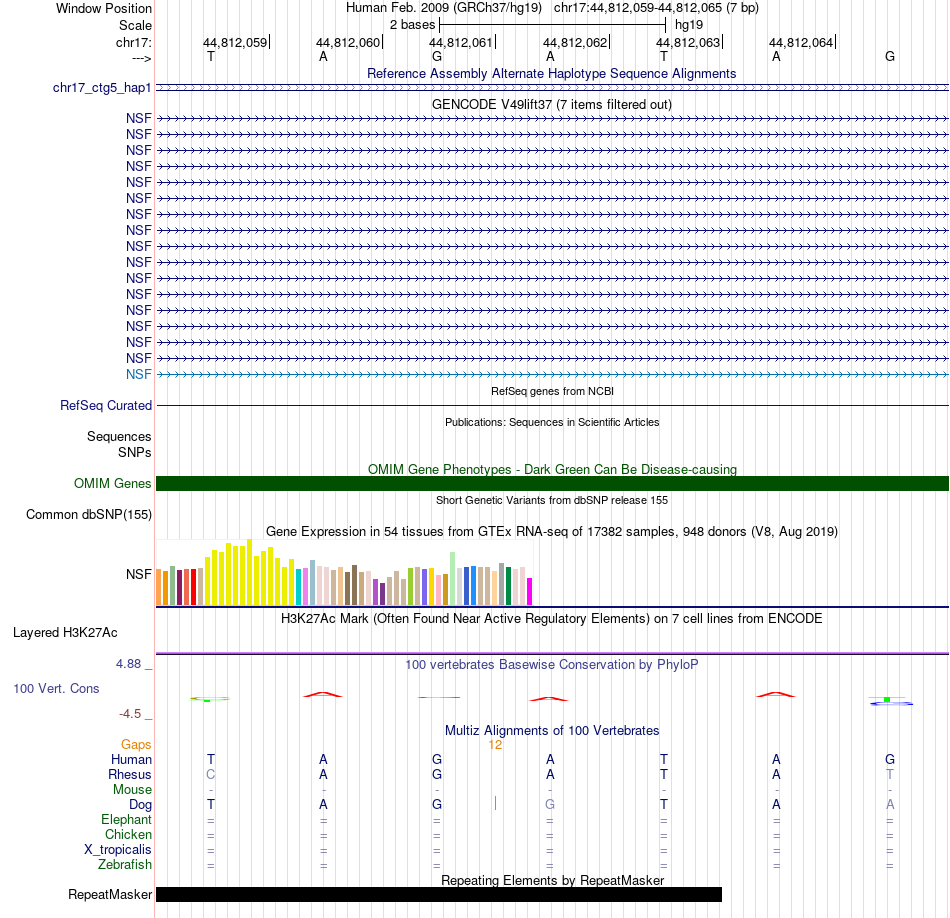The height and width of the screenshot is (918, 950).
Task: Click the hg19 label beside scale bar
Action: (x=689, y=25)
